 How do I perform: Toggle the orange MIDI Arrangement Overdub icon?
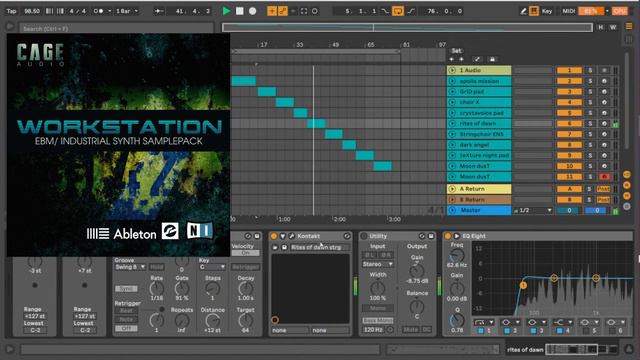point(272,11)
